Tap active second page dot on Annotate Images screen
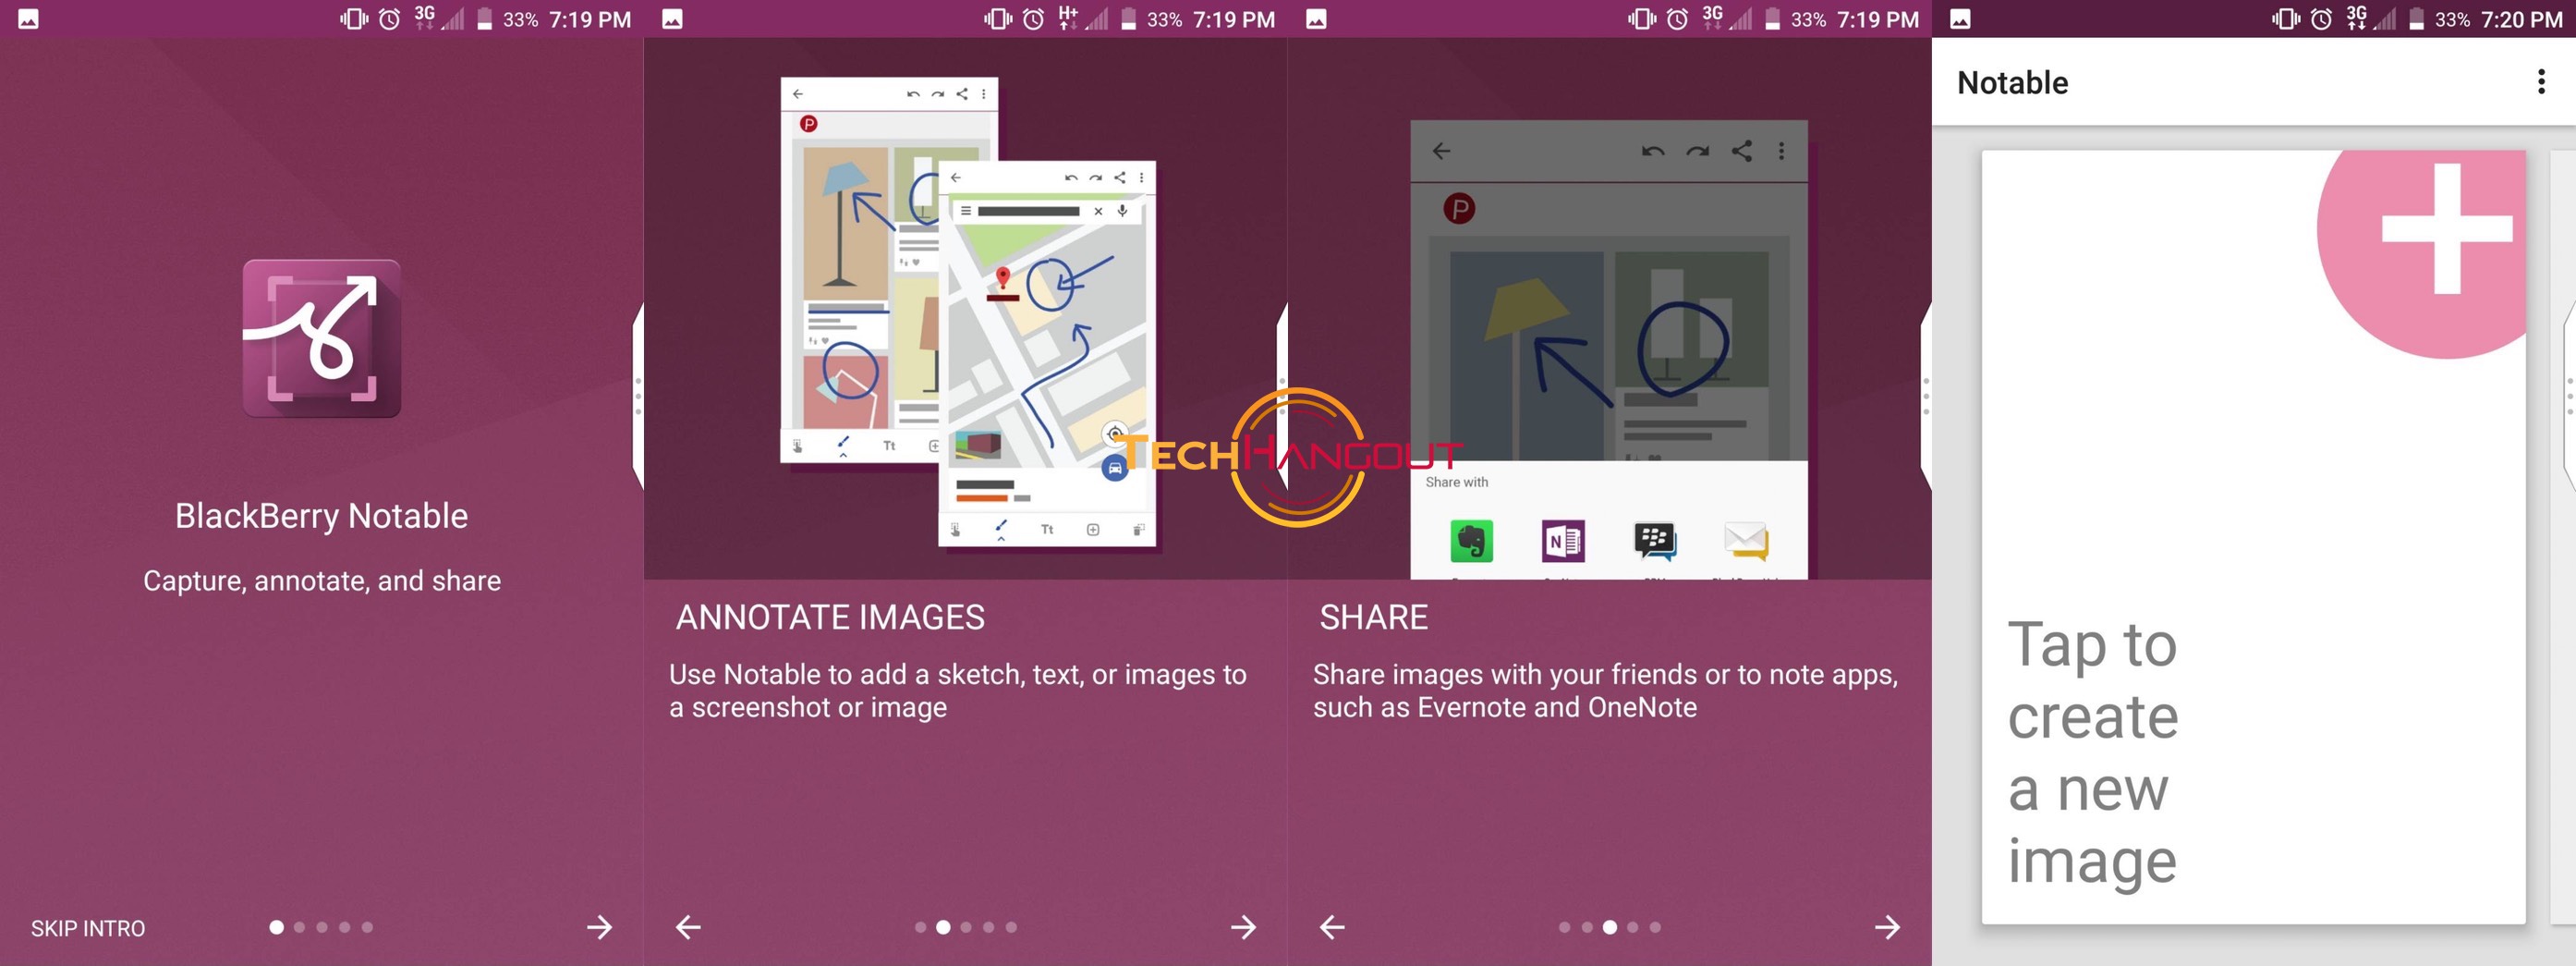This screenshot has height=966, width=2576. pos(943,927)
